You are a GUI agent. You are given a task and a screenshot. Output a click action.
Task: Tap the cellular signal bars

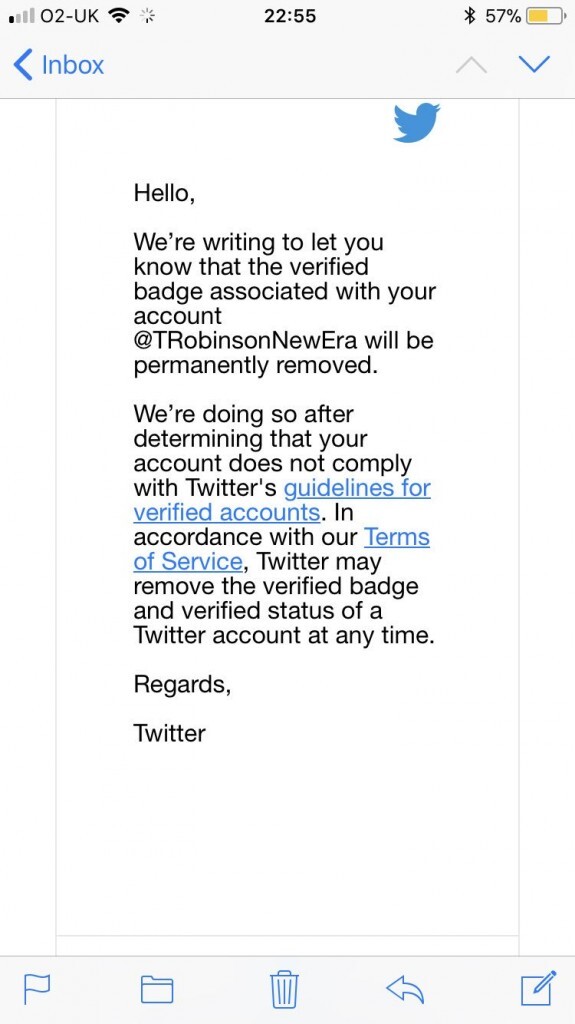tap(22, 16)
